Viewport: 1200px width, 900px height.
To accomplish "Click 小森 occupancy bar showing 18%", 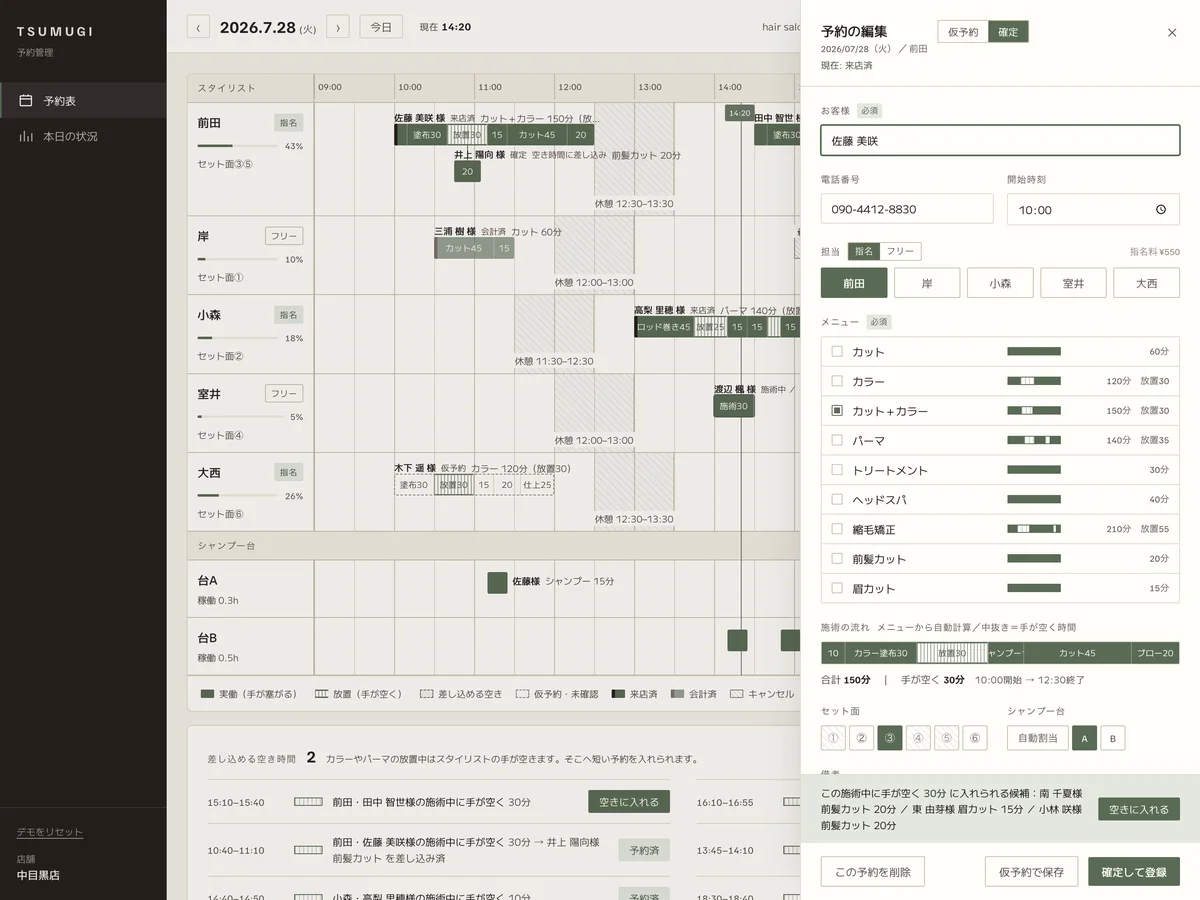I will [x=239, y=338].
